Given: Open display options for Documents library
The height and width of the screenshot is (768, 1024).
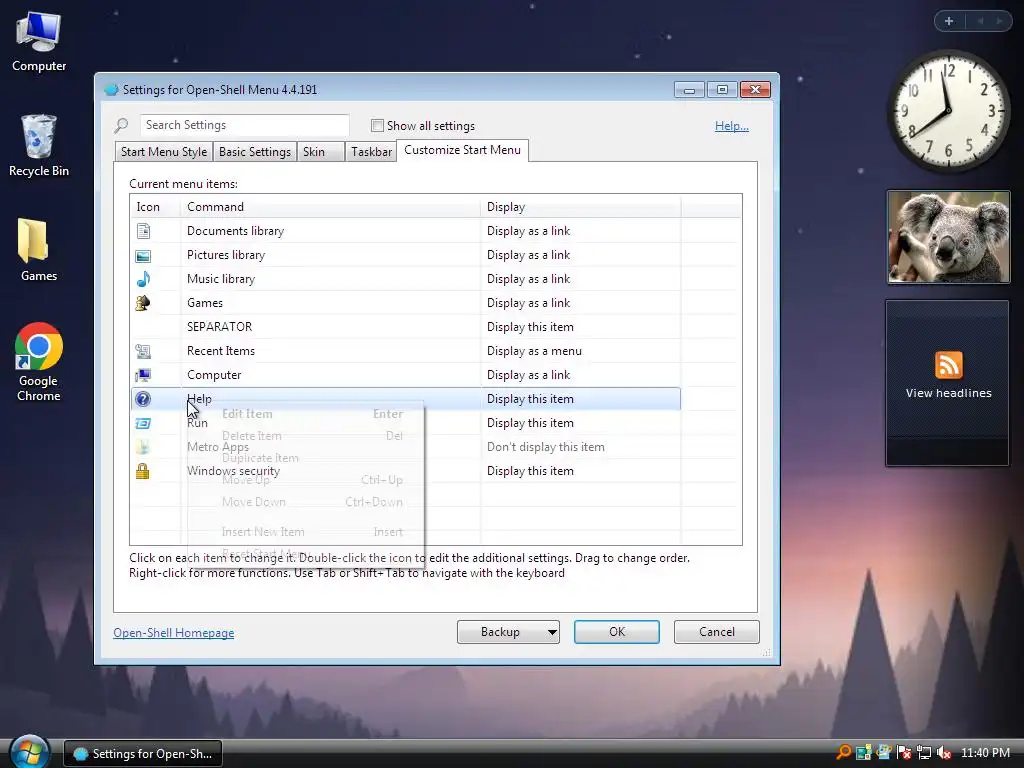Looking at the screenshot, I should coord(528,231).
